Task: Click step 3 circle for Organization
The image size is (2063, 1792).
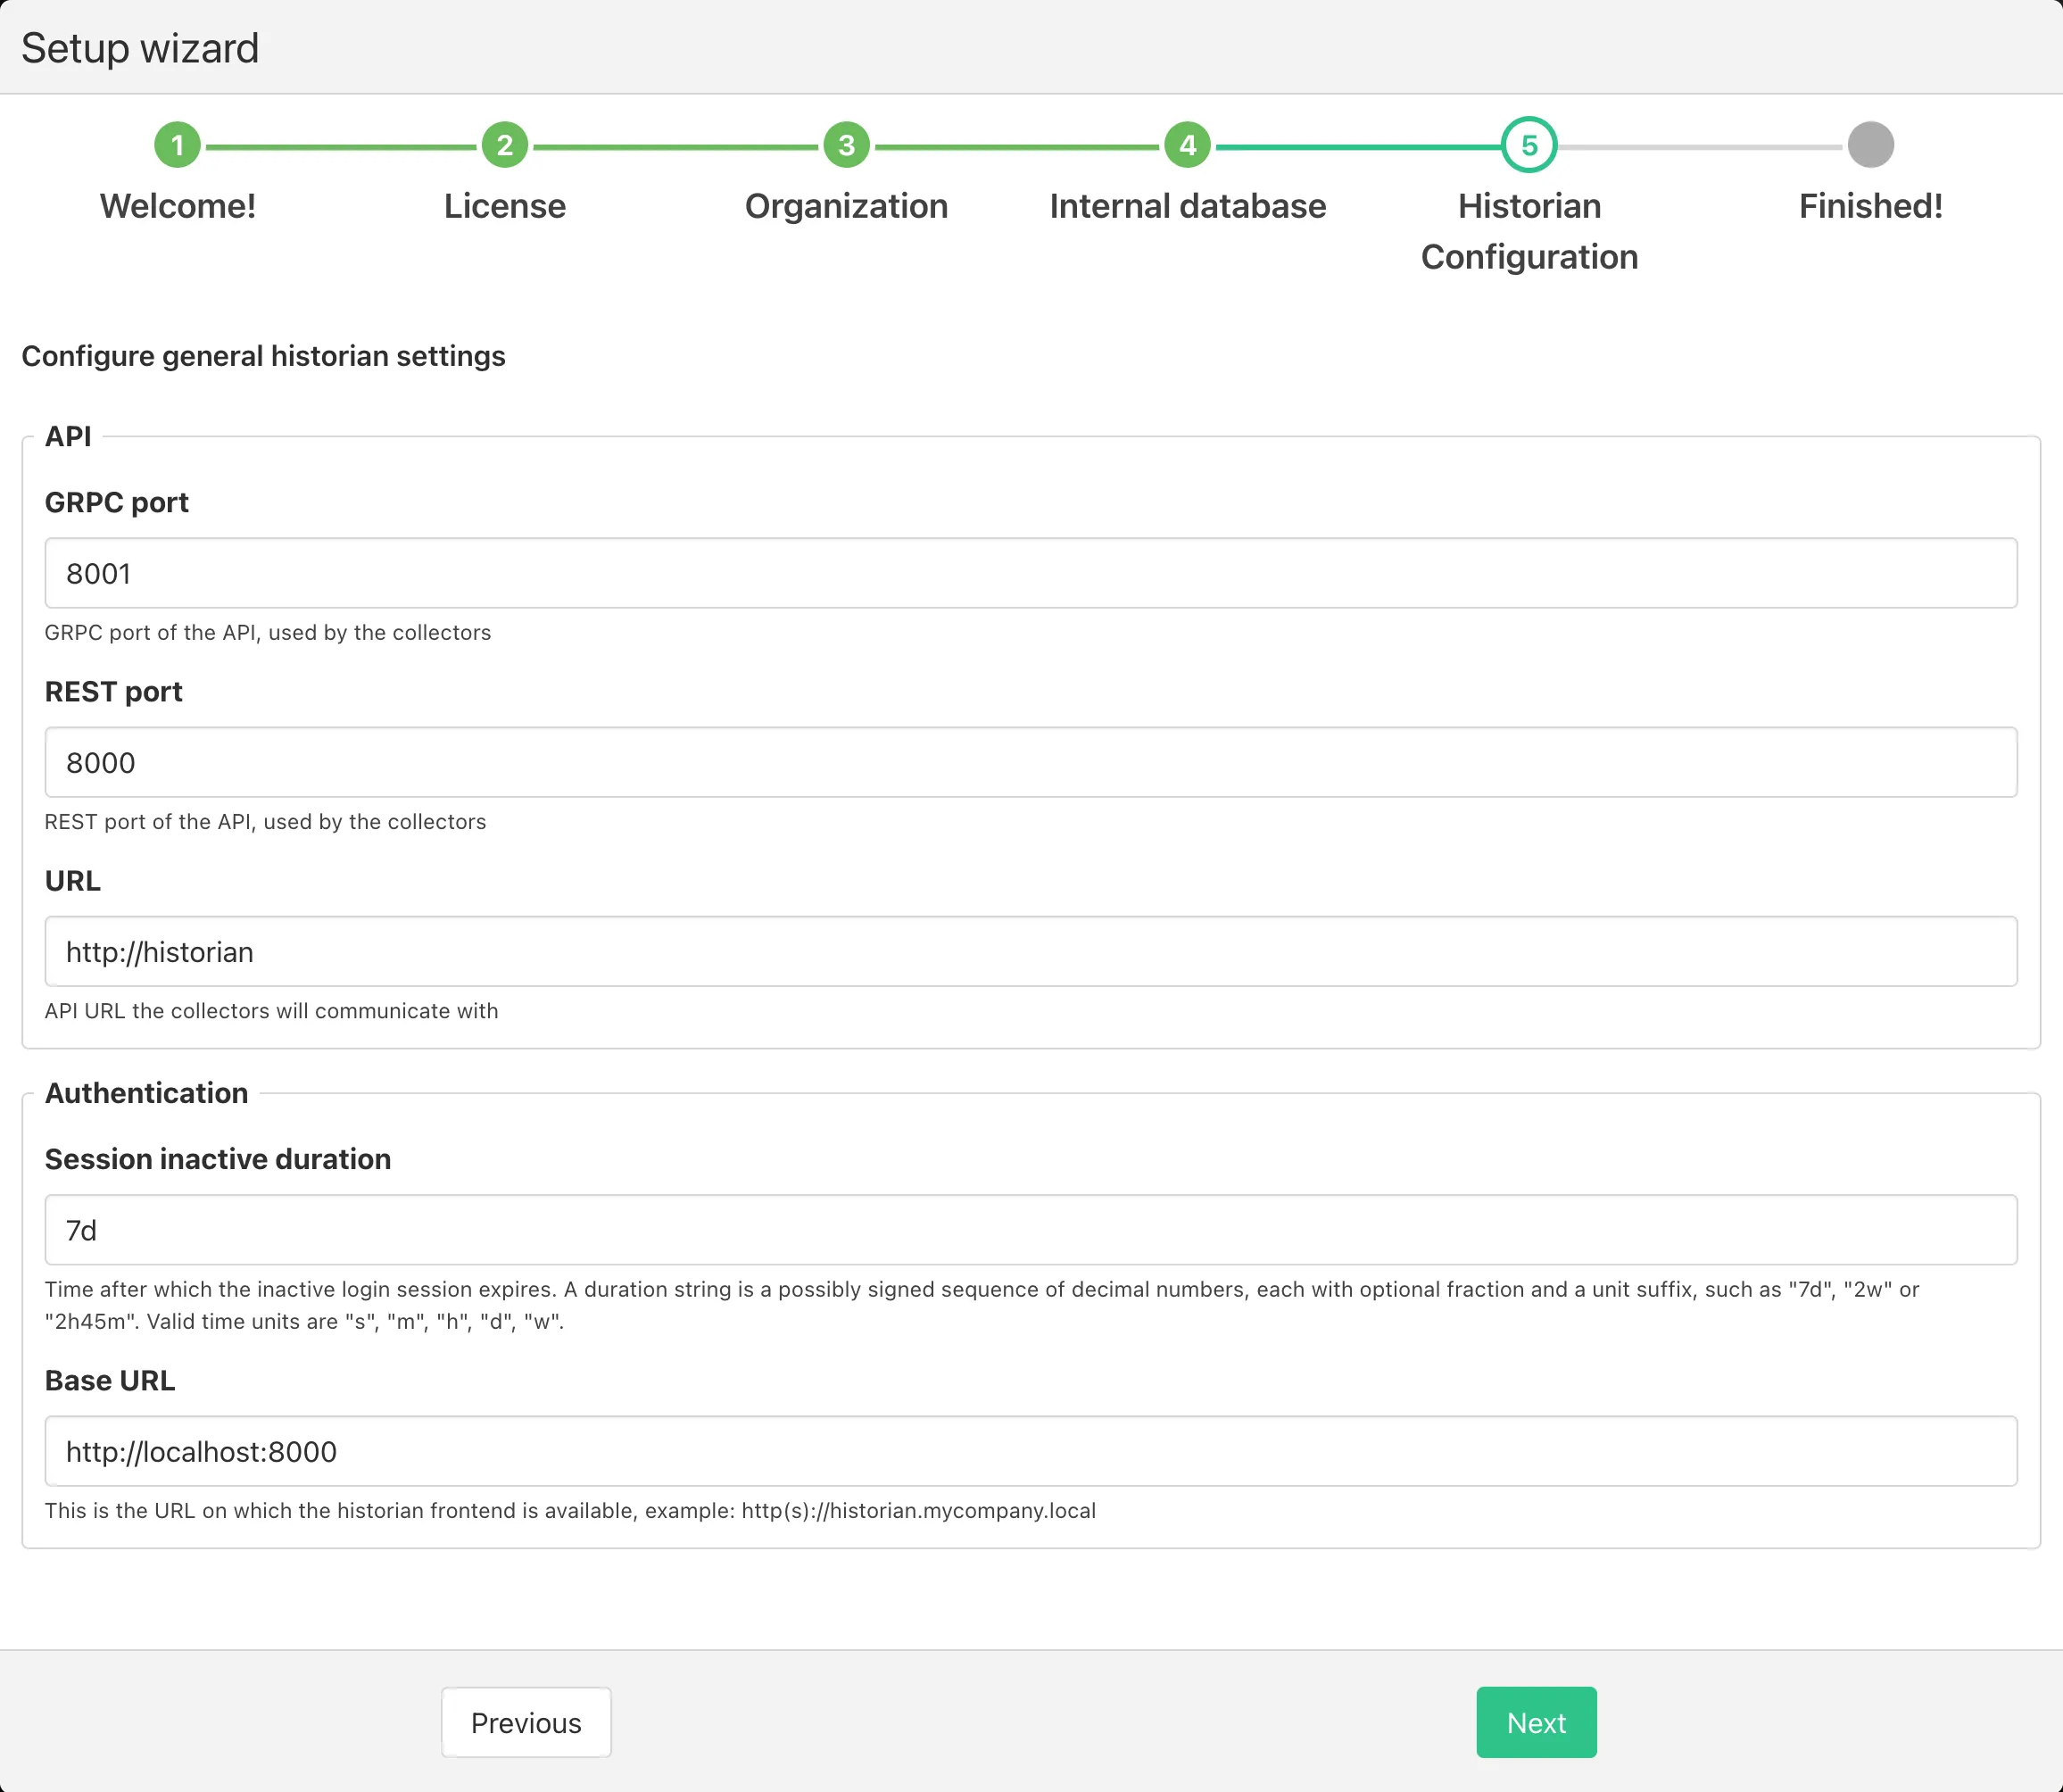Action: [846, 145]
